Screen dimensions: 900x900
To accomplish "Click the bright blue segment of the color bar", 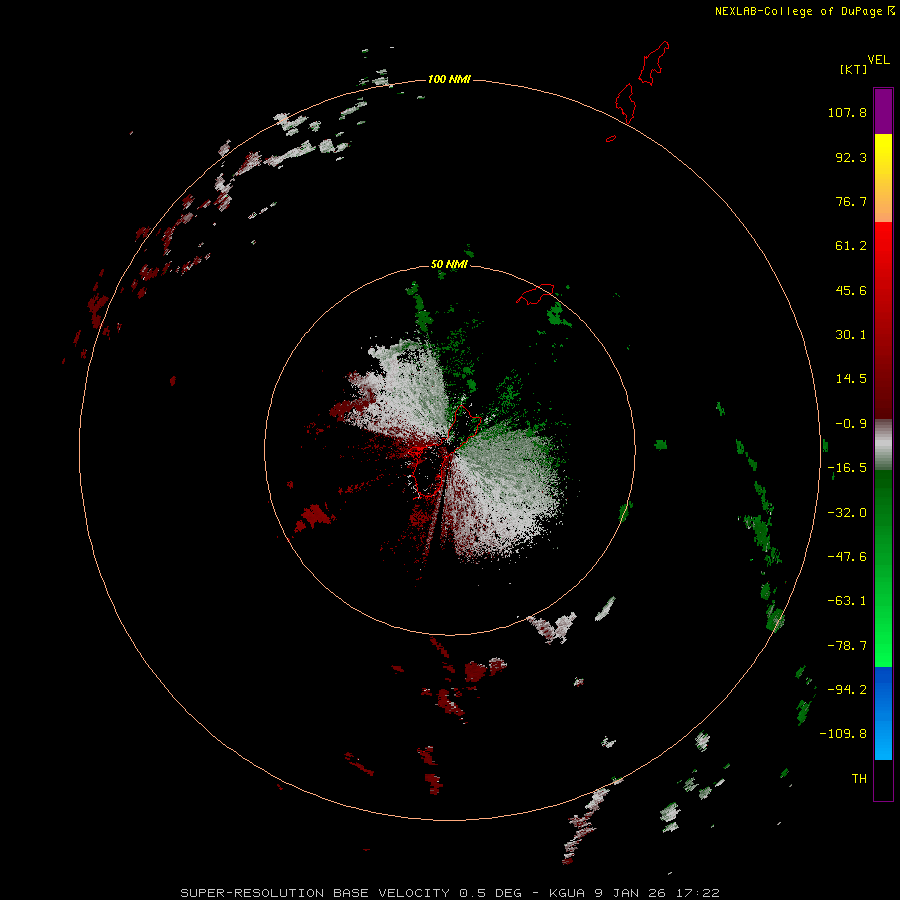I will point(883,713).
